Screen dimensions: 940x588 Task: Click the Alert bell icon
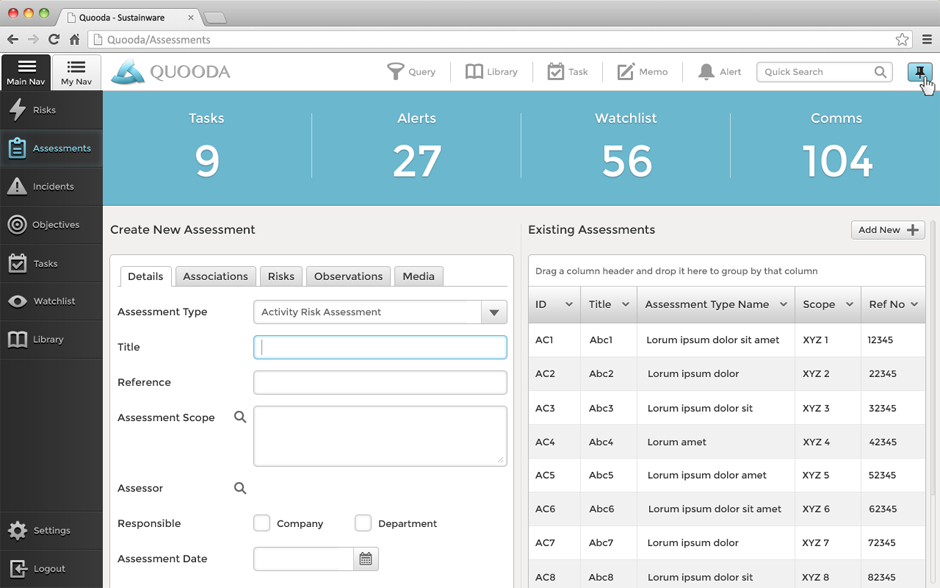706,72
